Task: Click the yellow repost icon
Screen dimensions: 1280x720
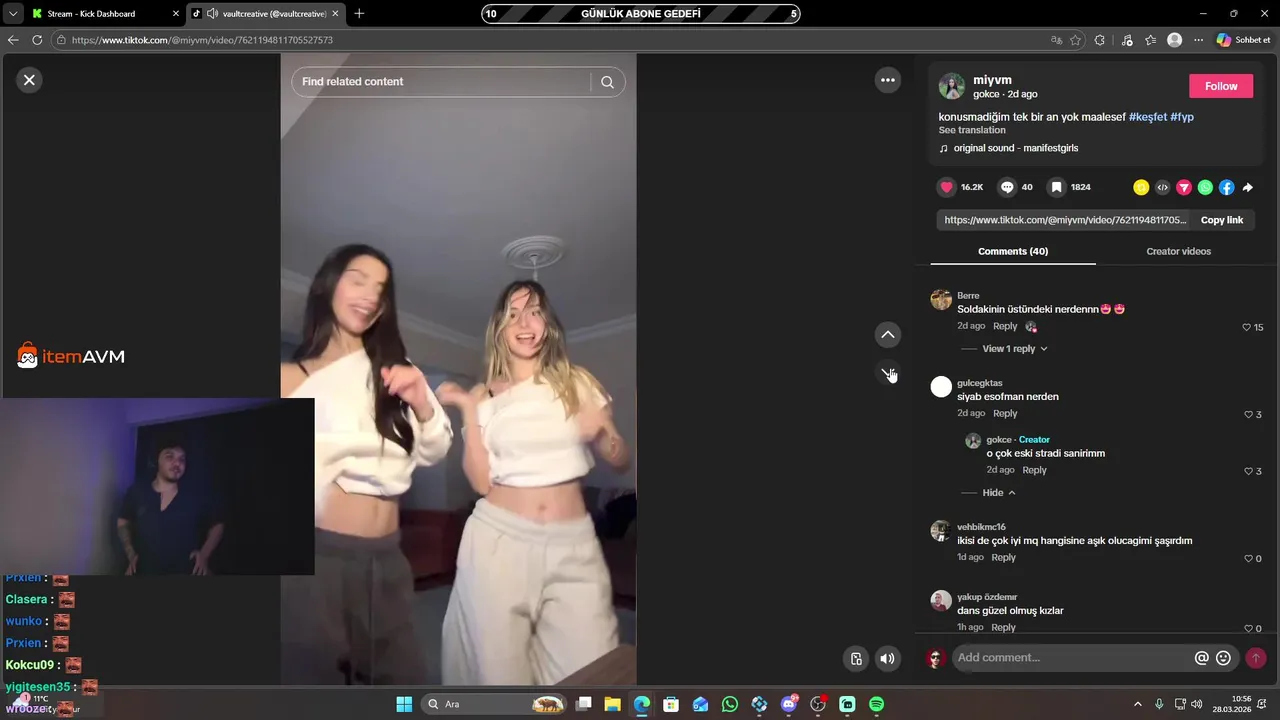Action: coord(1141,187)
